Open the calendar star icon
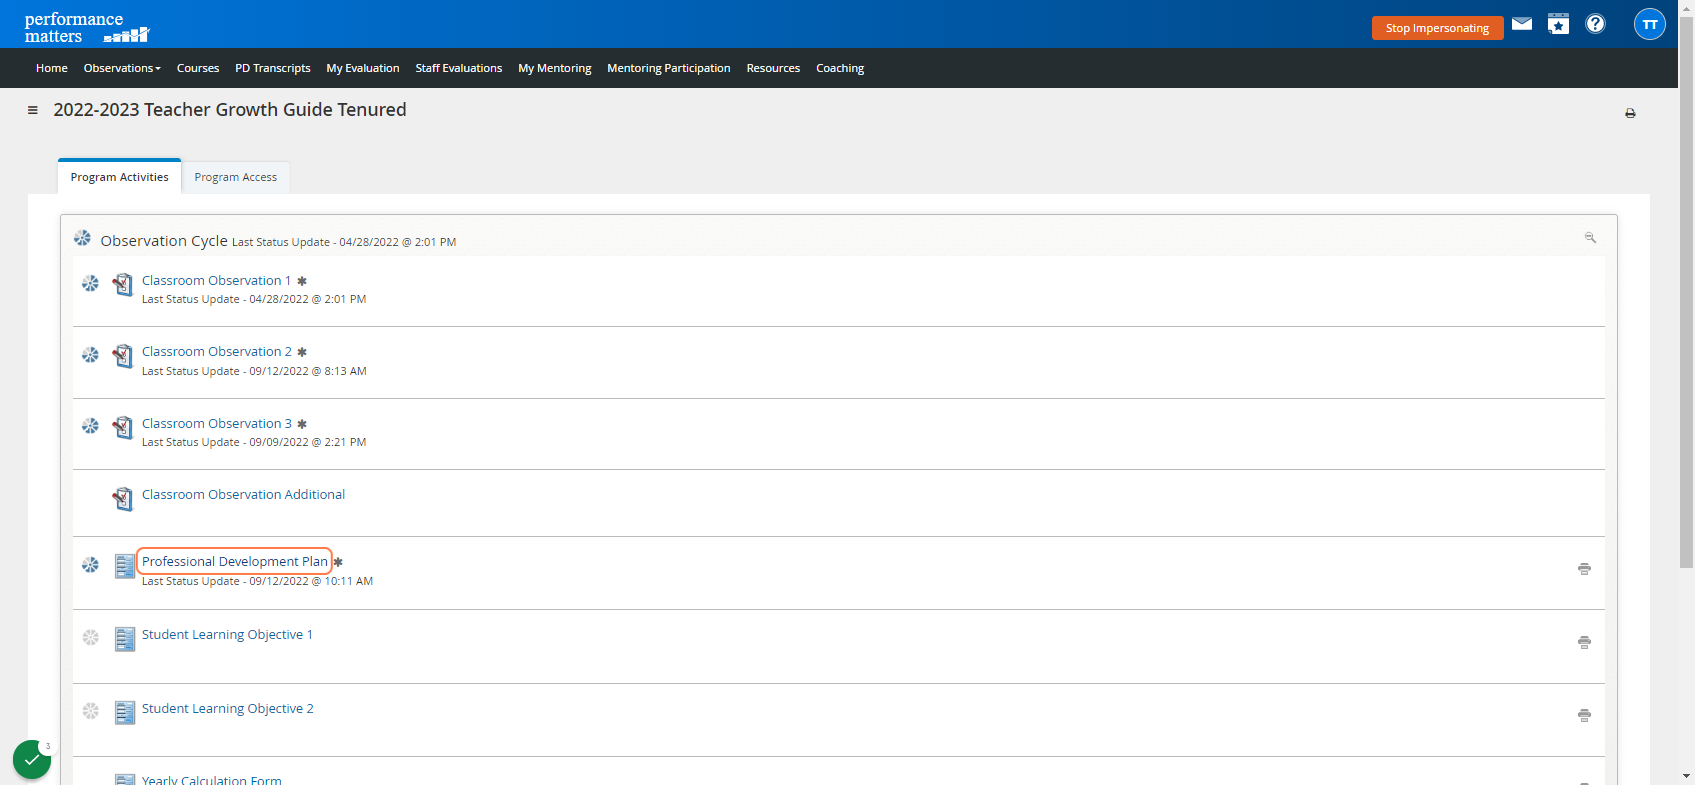 point(1559,24)
